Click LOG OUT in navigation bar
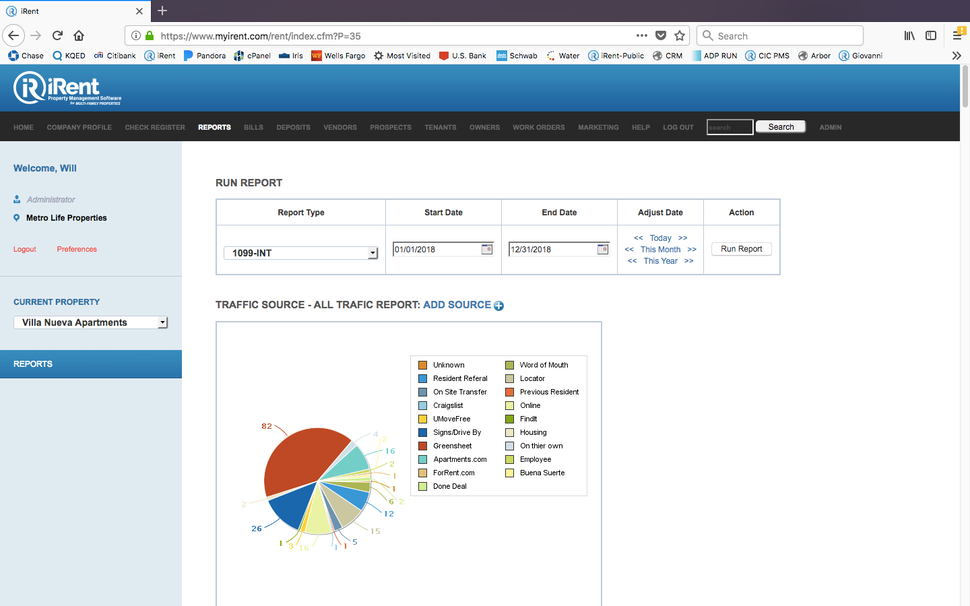Screen dimensions: 970x606 (x=678, y=127)
